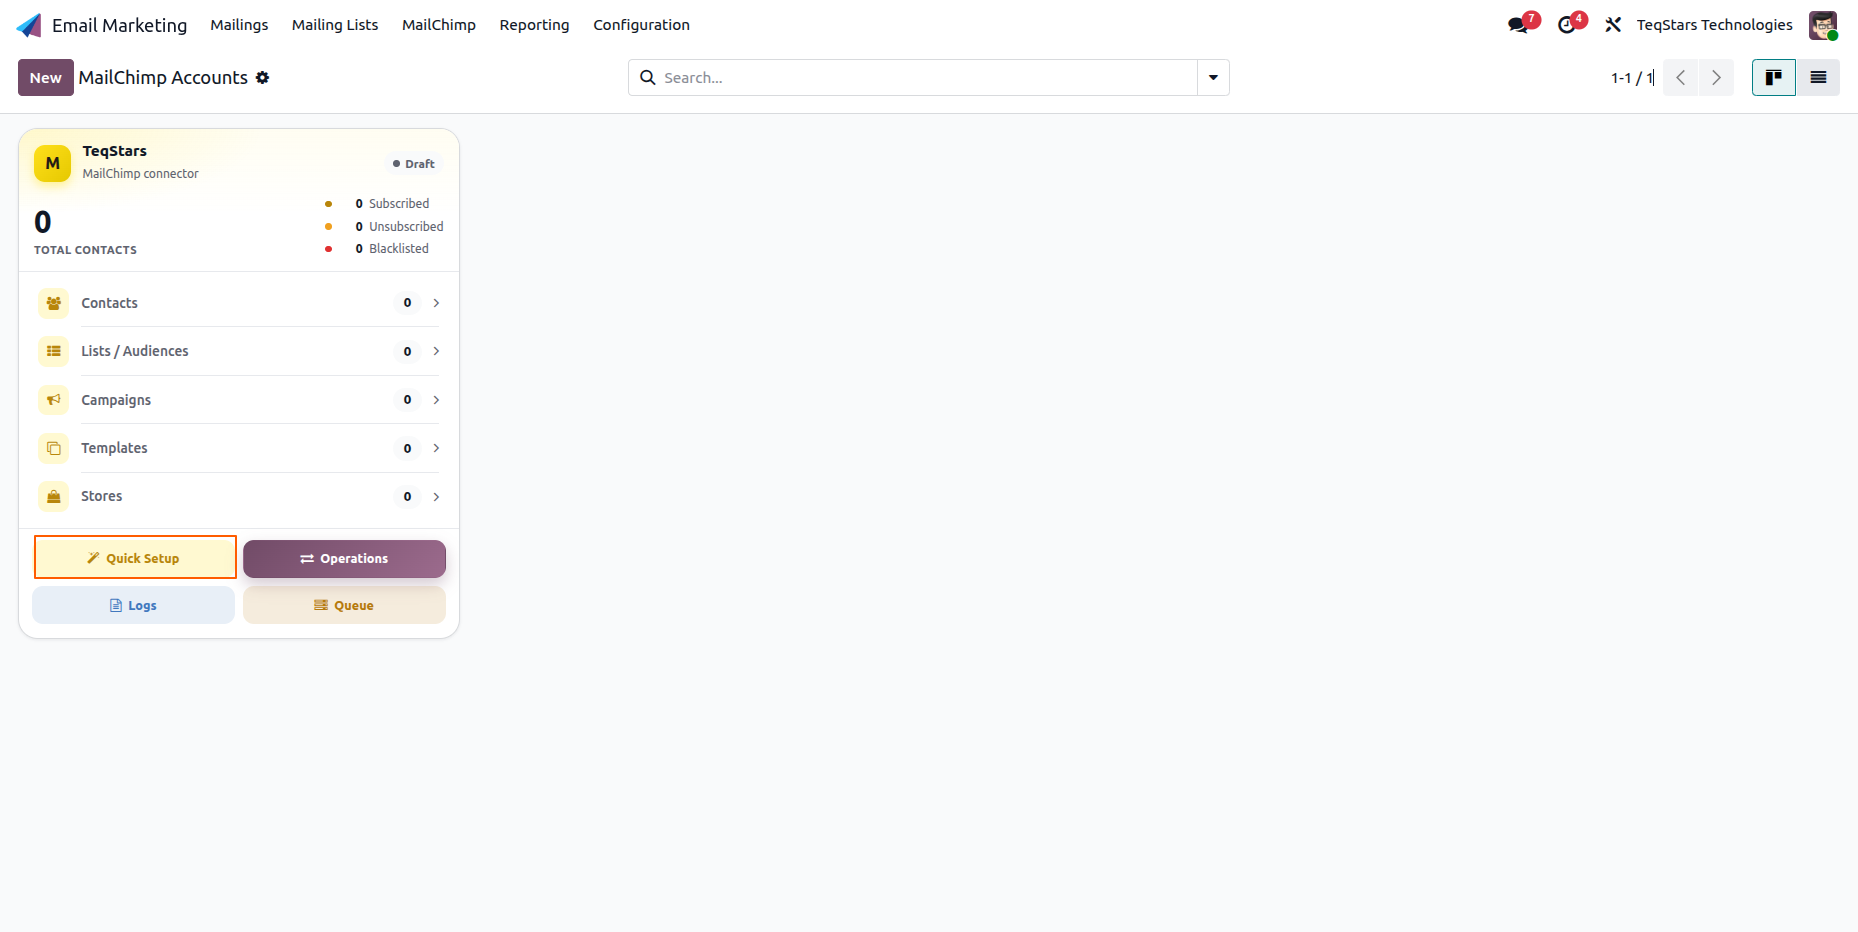The height and width of the screenshot is (932, 1858).
Task: Switch to the Kanban view
Action: tap(1774, 78)
